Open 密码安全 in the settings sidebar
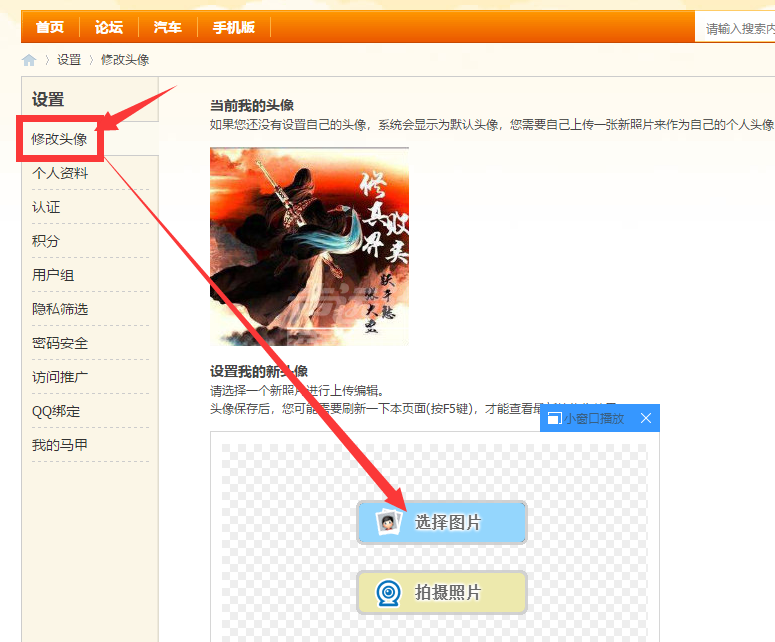 pos(60,343)
